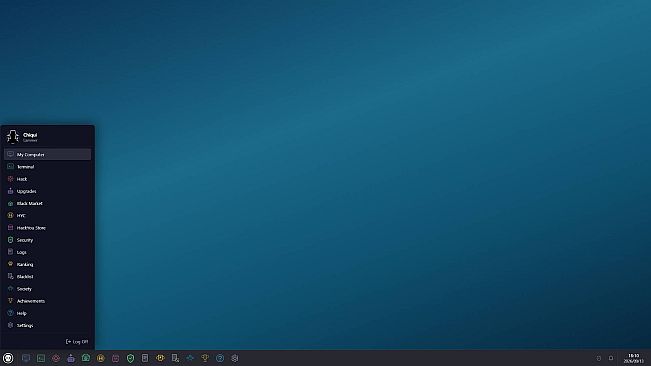Open HYC coin icon on the taskbar

101,358
